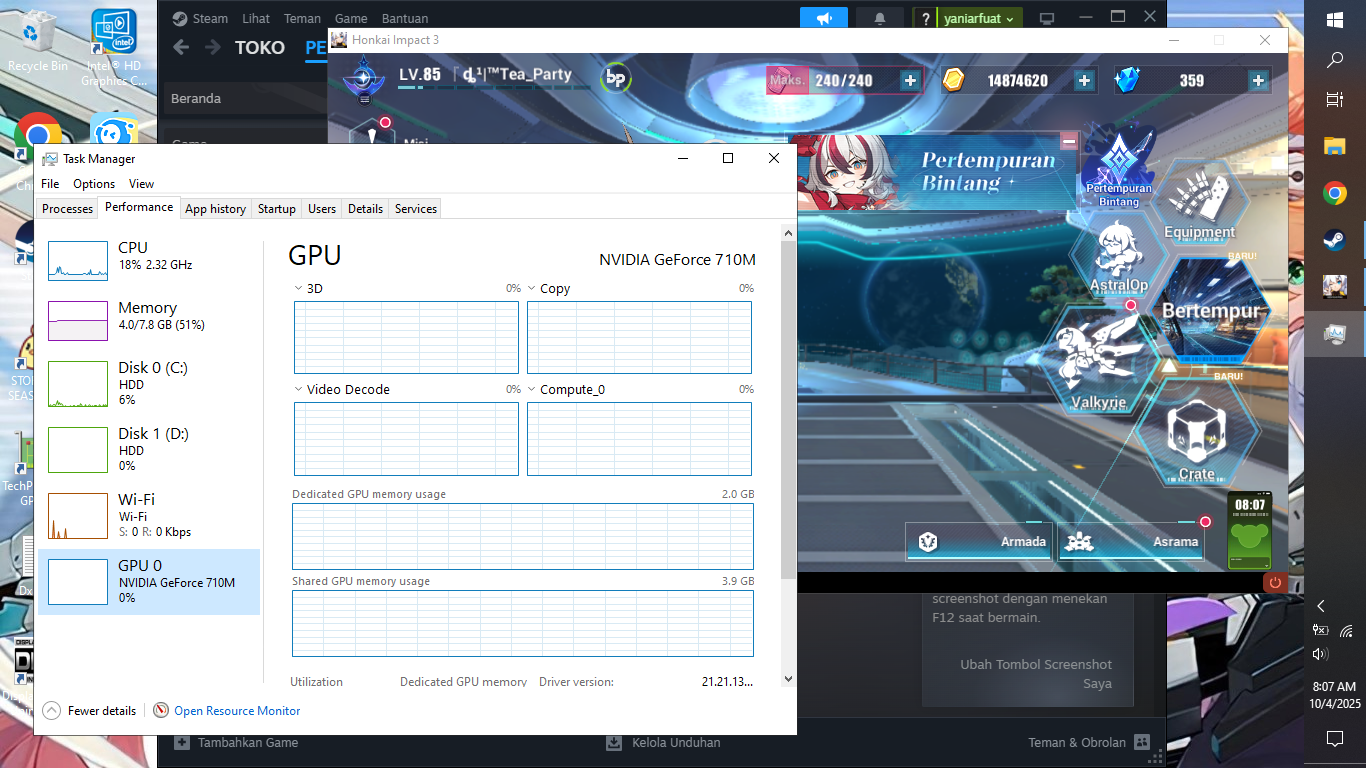Open Steam notifications bell
1366x768 pixels.
(880, 18)
